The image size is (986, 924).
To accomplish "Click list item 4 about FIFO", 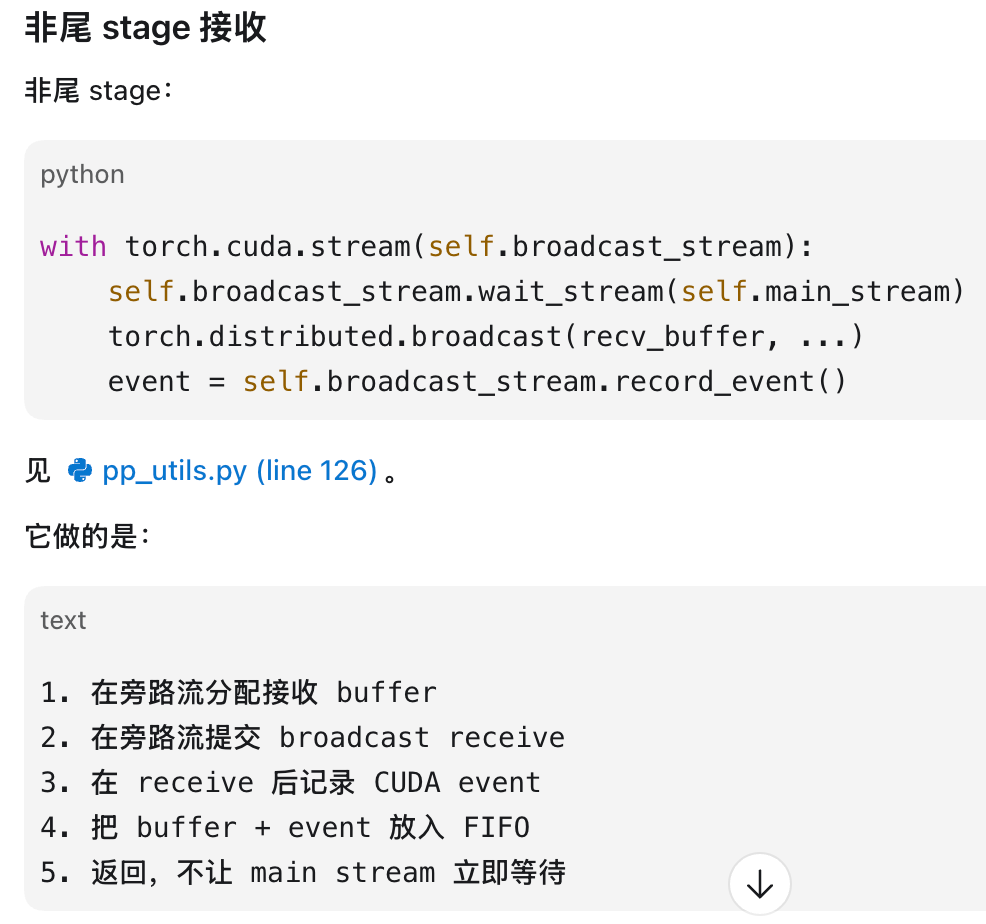I will (x=285, y=828).
